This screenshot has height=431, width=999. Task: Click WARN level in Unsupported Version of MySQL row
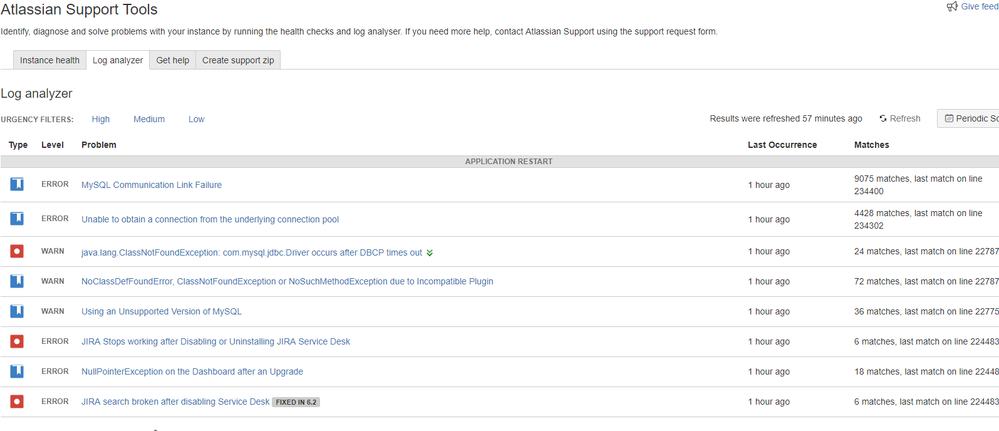(x=53, y=310)
